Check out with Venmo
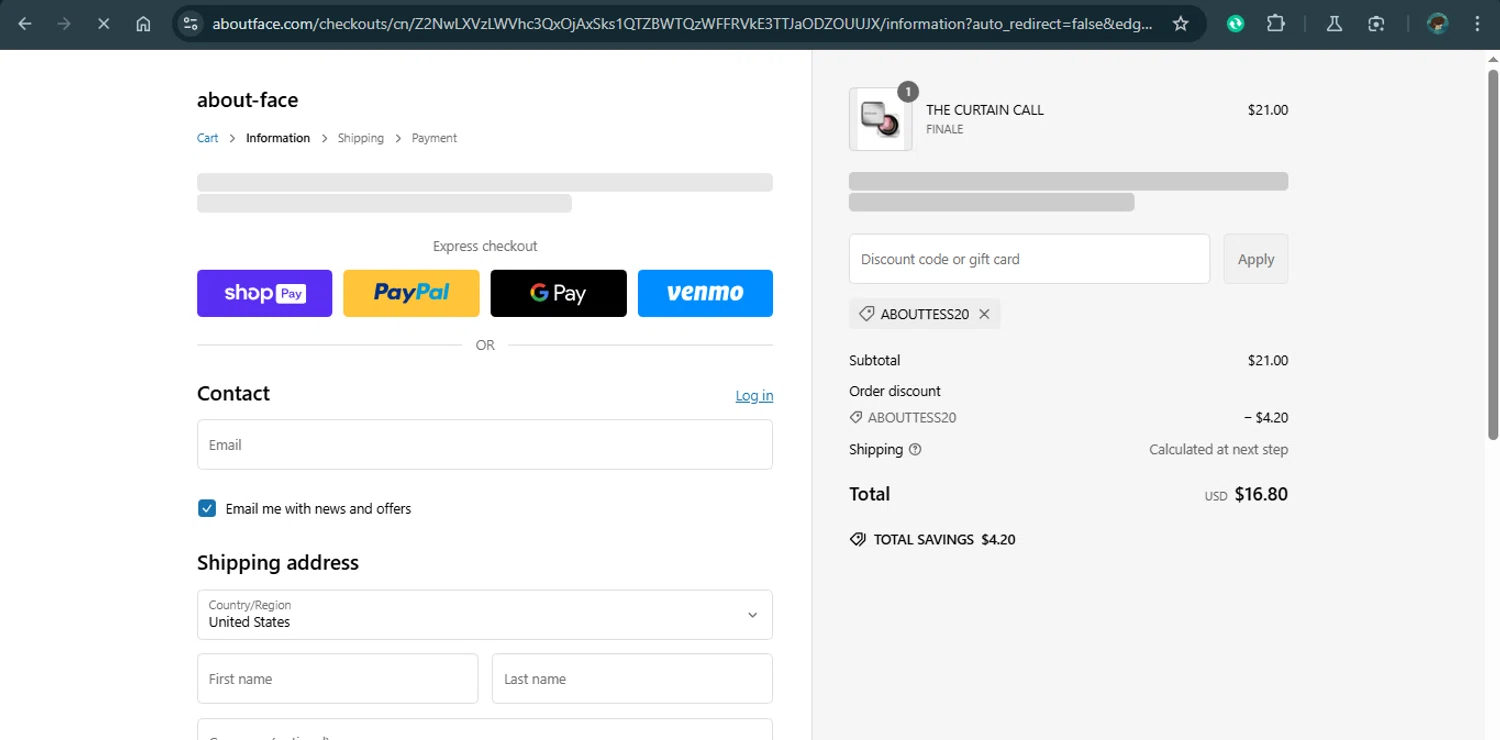The image size is (1500, 740). coord(705,293)
